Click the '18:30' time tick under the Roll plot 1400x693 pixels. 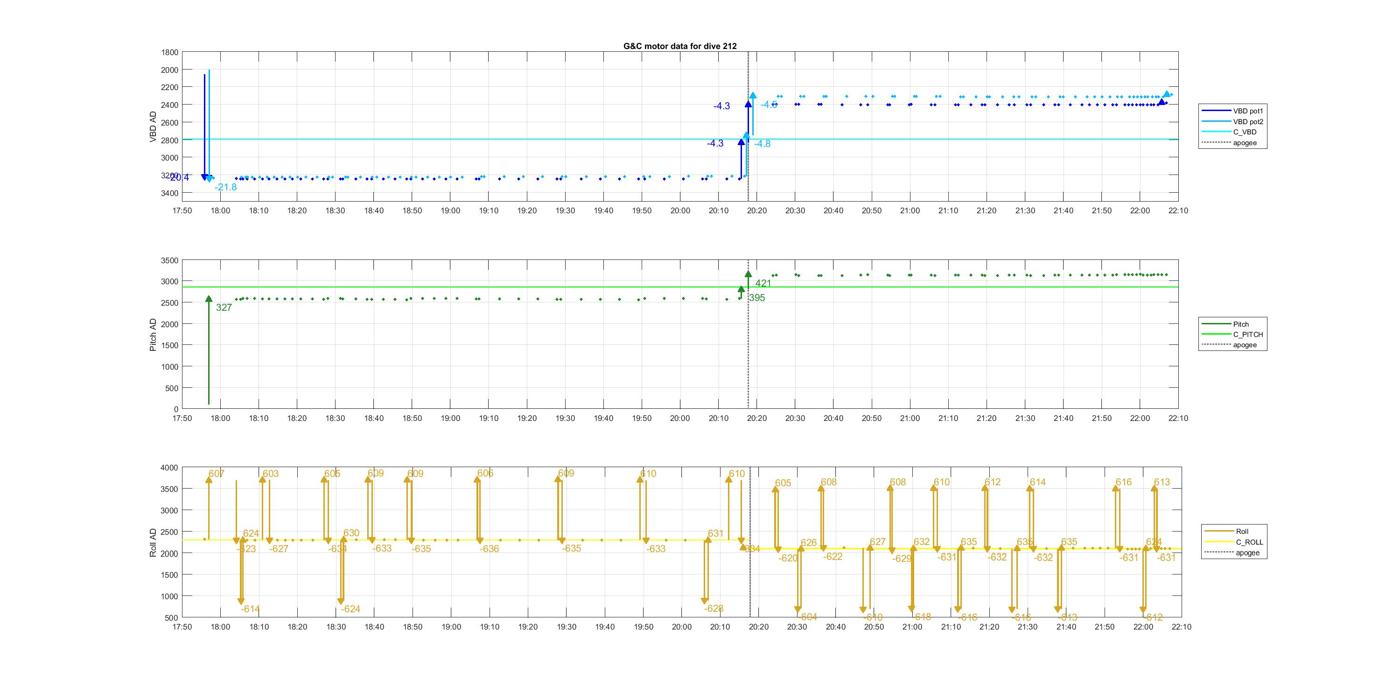(335, 627)
